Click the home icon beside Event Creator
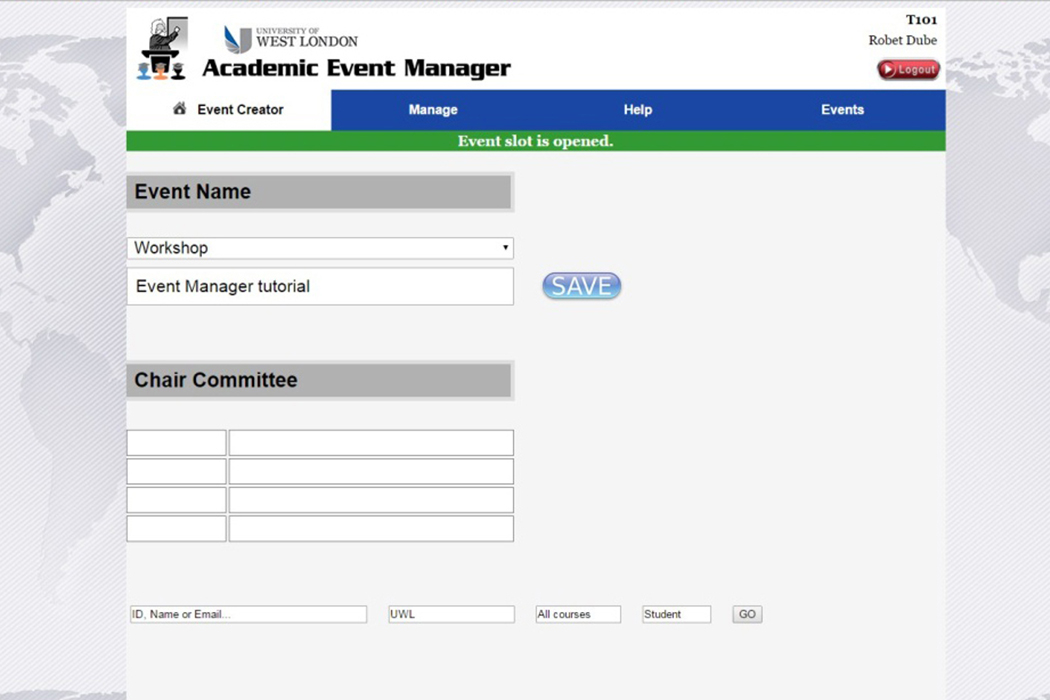The image size is (1050, 700). (179, 109)
